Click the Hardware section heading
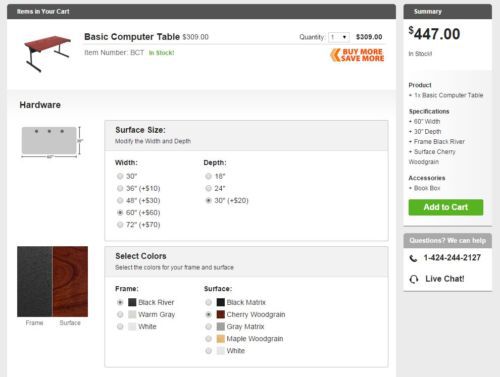This screenshot has width=500, height=377. click(x=40, y=105)
